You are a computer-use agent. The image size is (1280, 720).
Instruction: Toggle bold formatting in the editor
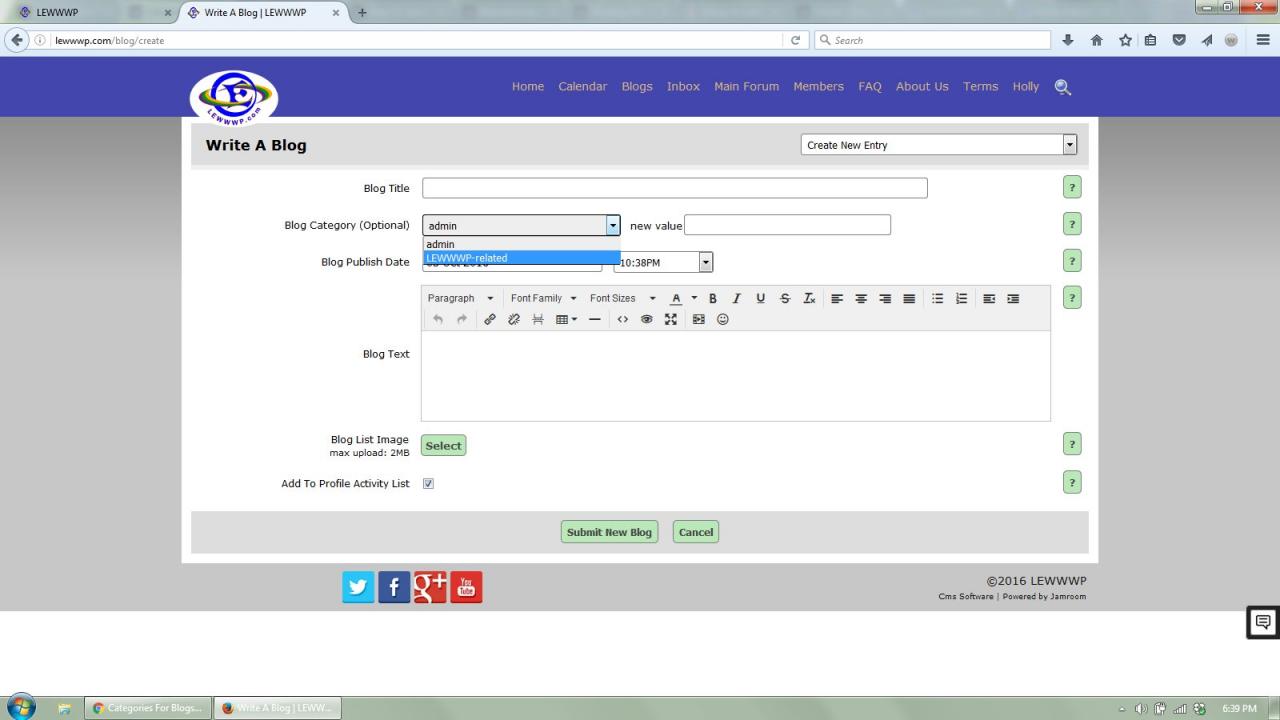point(713,298)
